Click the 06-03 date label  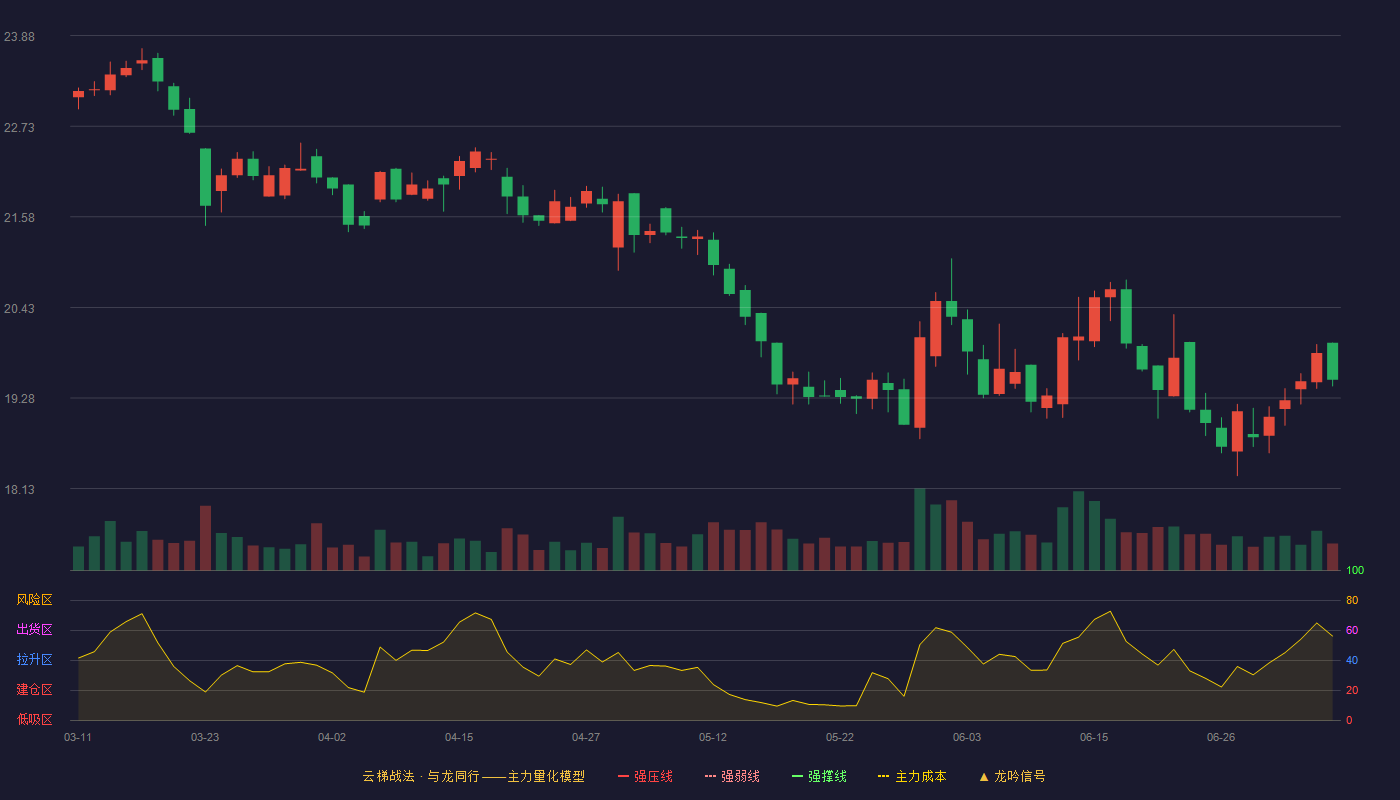(x=967, y=737)
